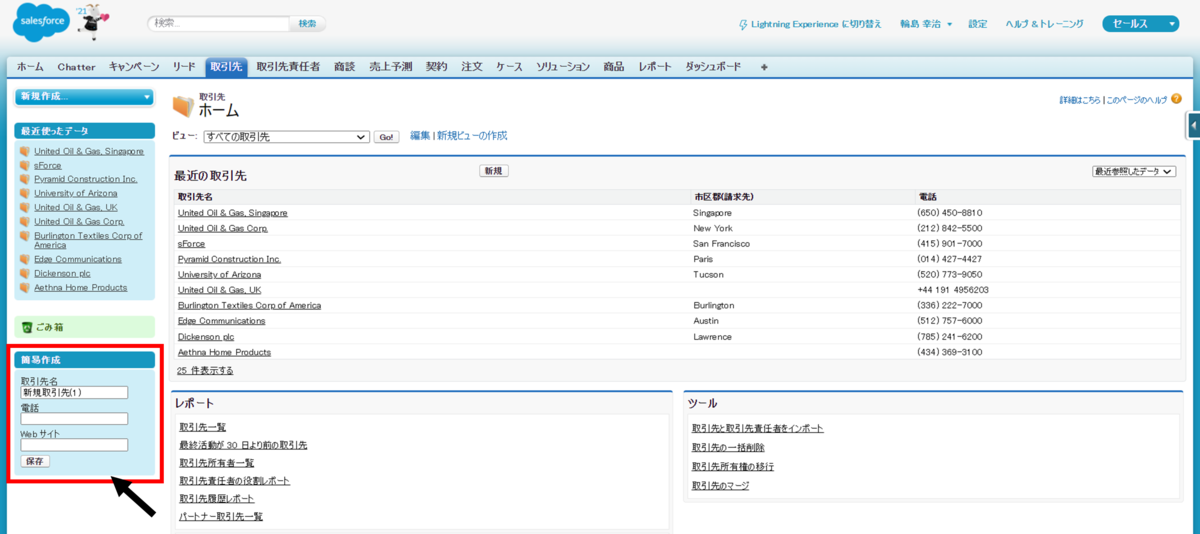Click the folder icon beside University of Arizona in sidebar
This screenshot has height=534, width=1200.
click(25, 194)
